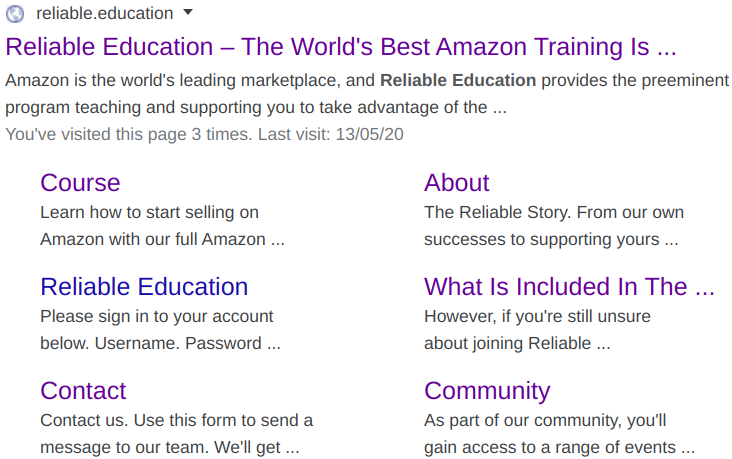This screenshot has width=732, height=459.
Task: Expand the dropdown arrow next to reliable.education
Action: [x=188, y=12]
